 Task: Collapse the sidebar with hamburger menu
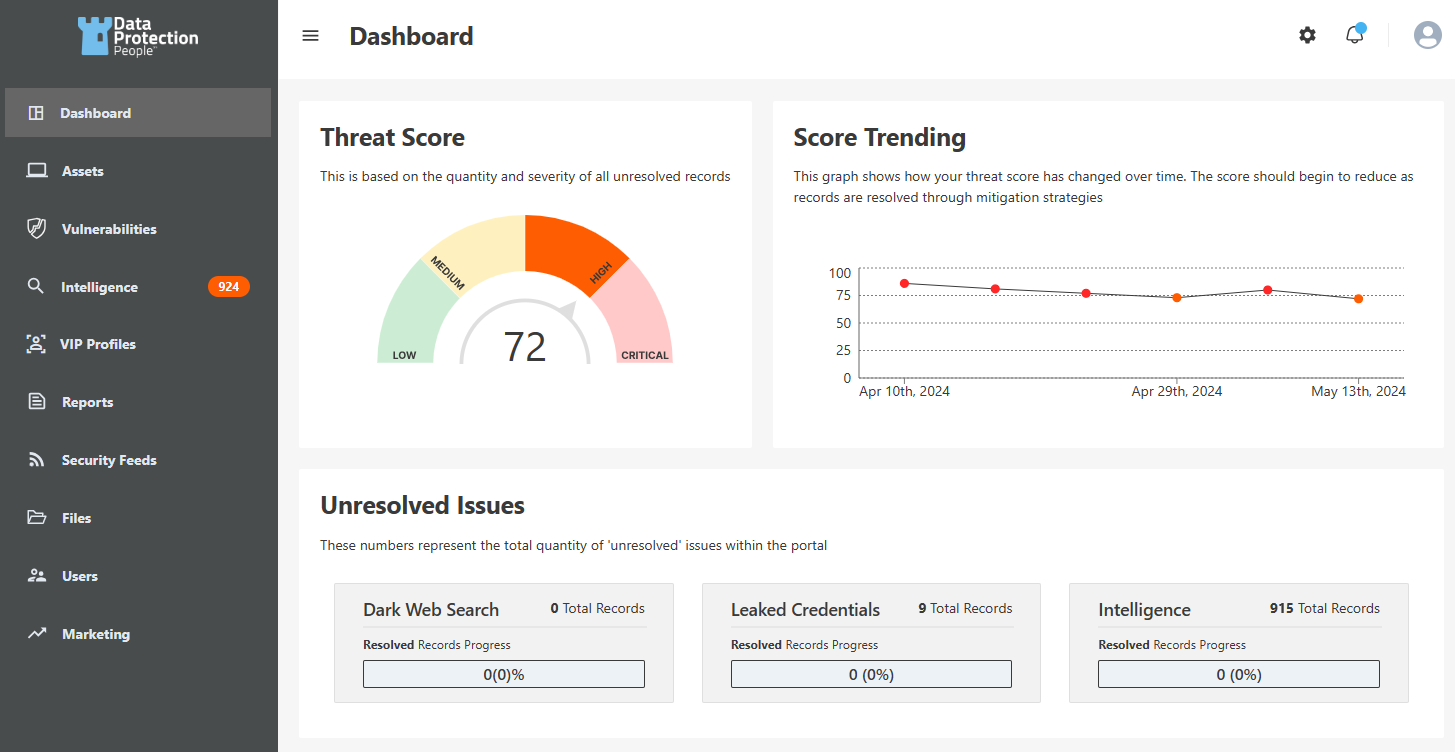[310, 36]
